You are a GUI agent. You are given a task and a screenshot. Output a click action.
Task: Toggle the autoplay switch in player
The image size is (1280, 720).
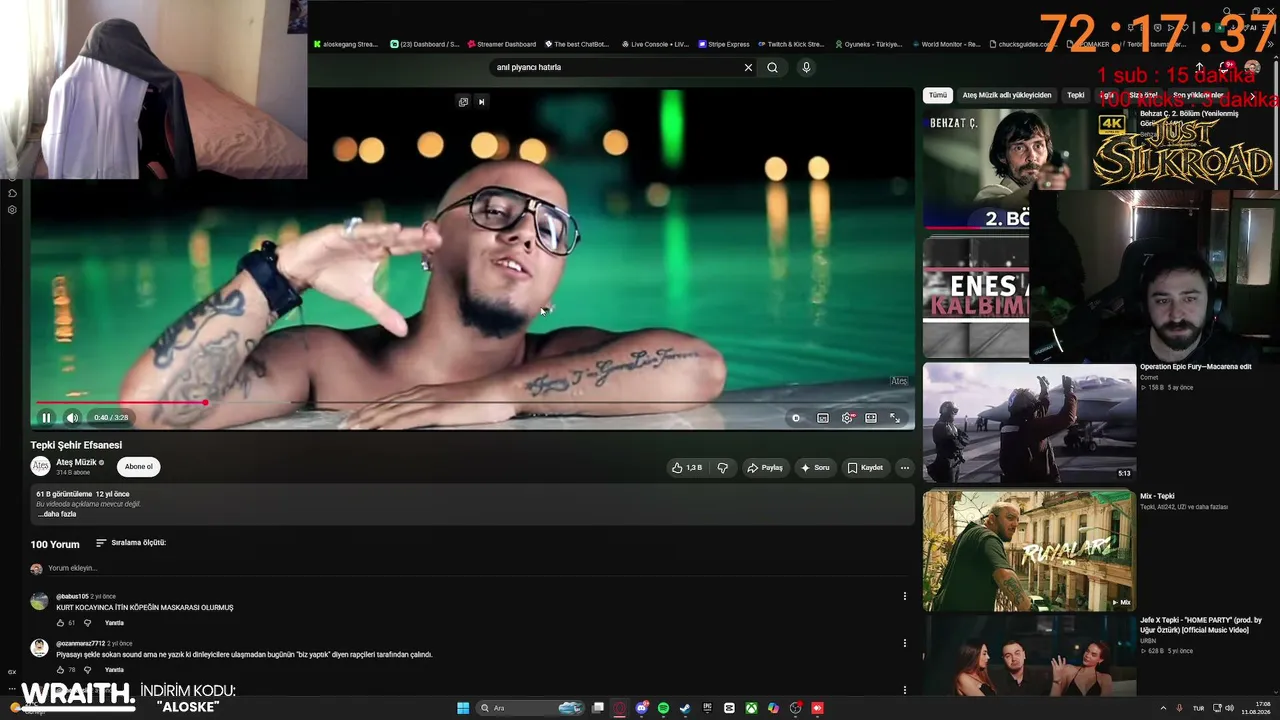click(796, 418)
